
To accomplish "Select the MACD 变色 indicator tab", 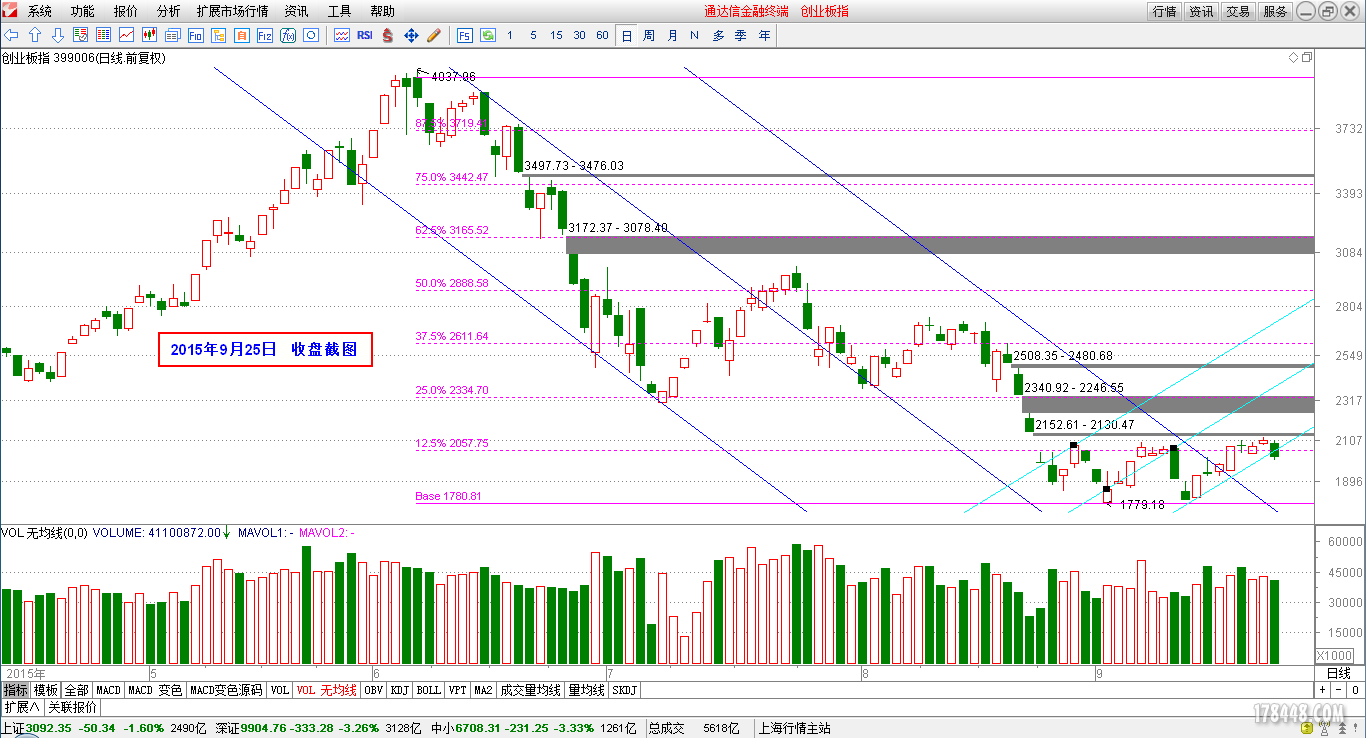I will 156,690.
